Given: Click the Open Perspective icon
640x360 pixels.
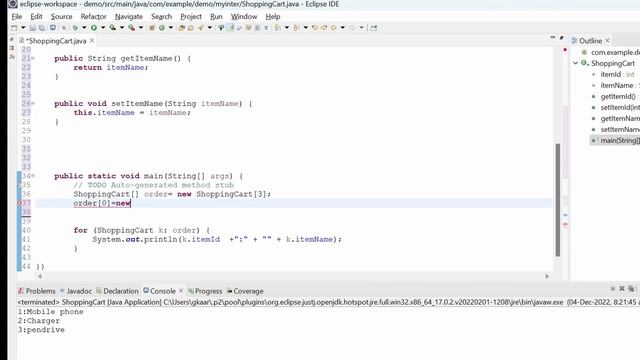Looking at the screenshot, I should [373, 28].
